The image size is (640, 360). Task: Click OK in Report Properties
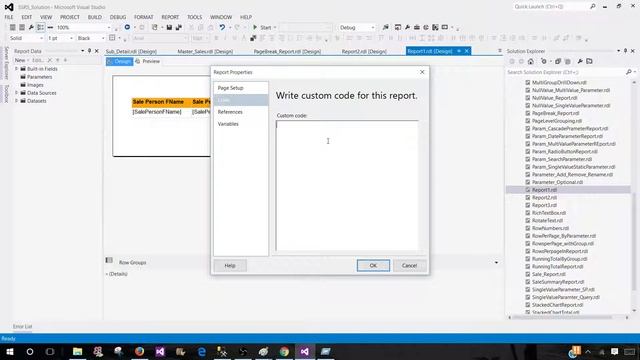373,266
